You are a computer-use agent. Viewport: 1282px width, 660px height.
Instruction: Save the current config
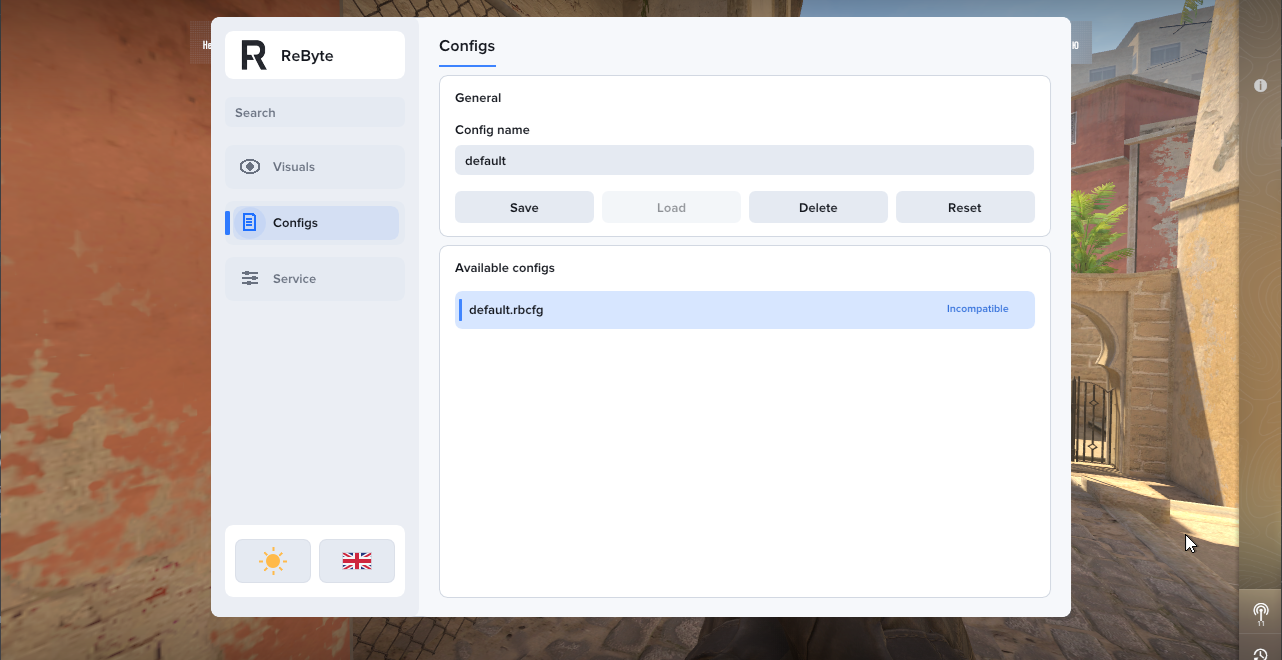coord(524,207)
